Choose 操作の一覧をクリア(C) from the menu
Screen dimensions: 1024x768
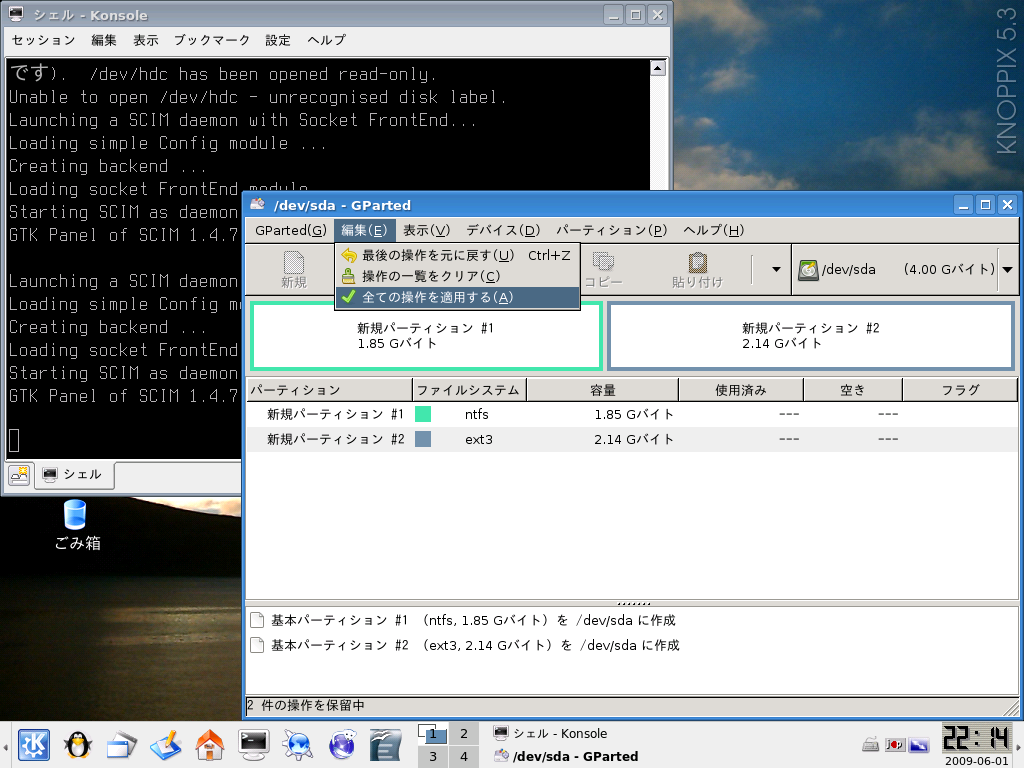coord(457,276)
